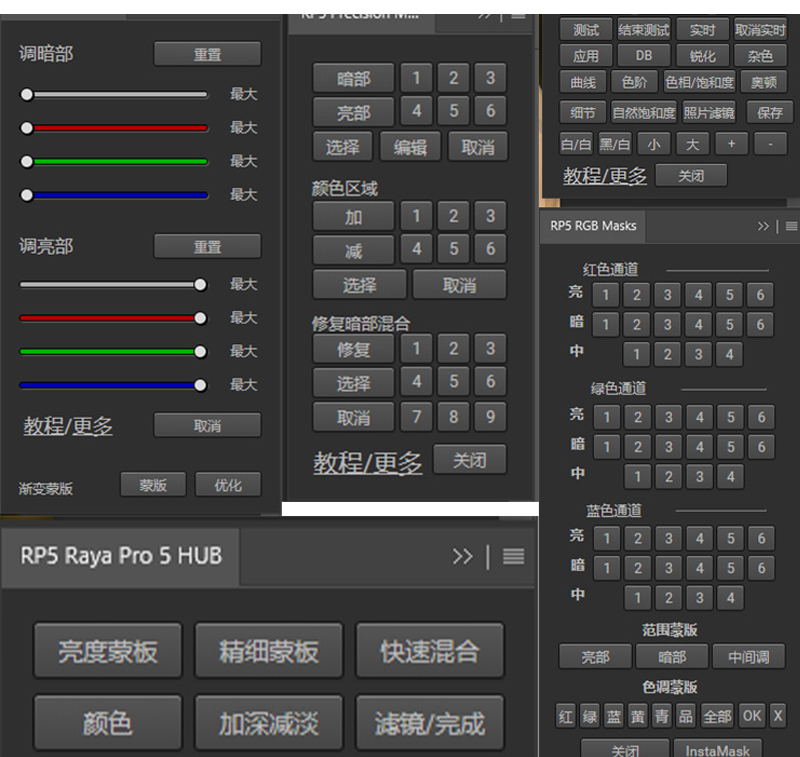Click the 亮度蒙板 button in HUB
The height and width of the screenshot is (757, 800).
(x=108, y=651)
